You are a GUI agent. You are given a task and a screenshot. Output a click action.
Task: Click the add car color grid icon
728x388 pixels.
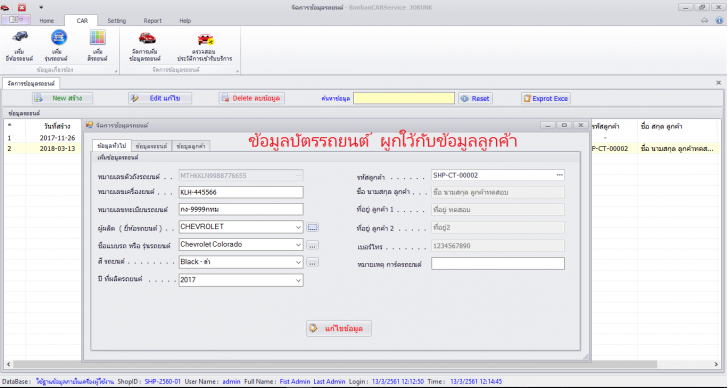(x=98, y=37)
